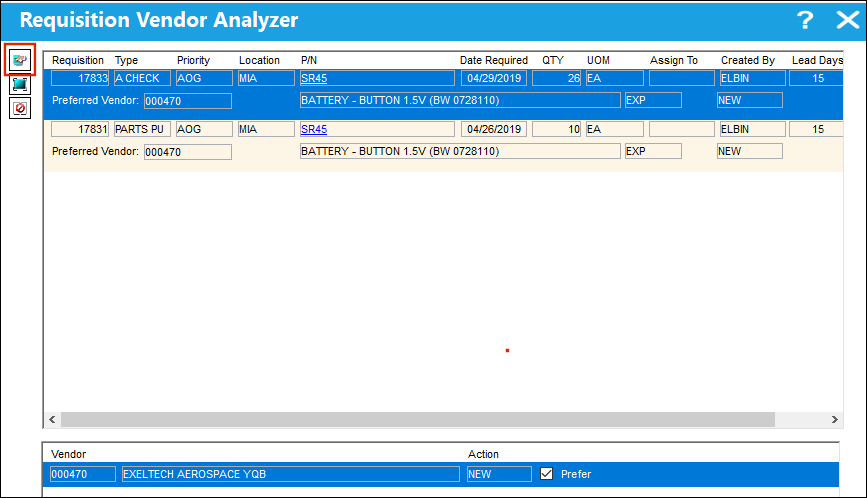867x498 pixels.
Task: Click the NEW status field in row 17833
Action: tap(750, 100)
